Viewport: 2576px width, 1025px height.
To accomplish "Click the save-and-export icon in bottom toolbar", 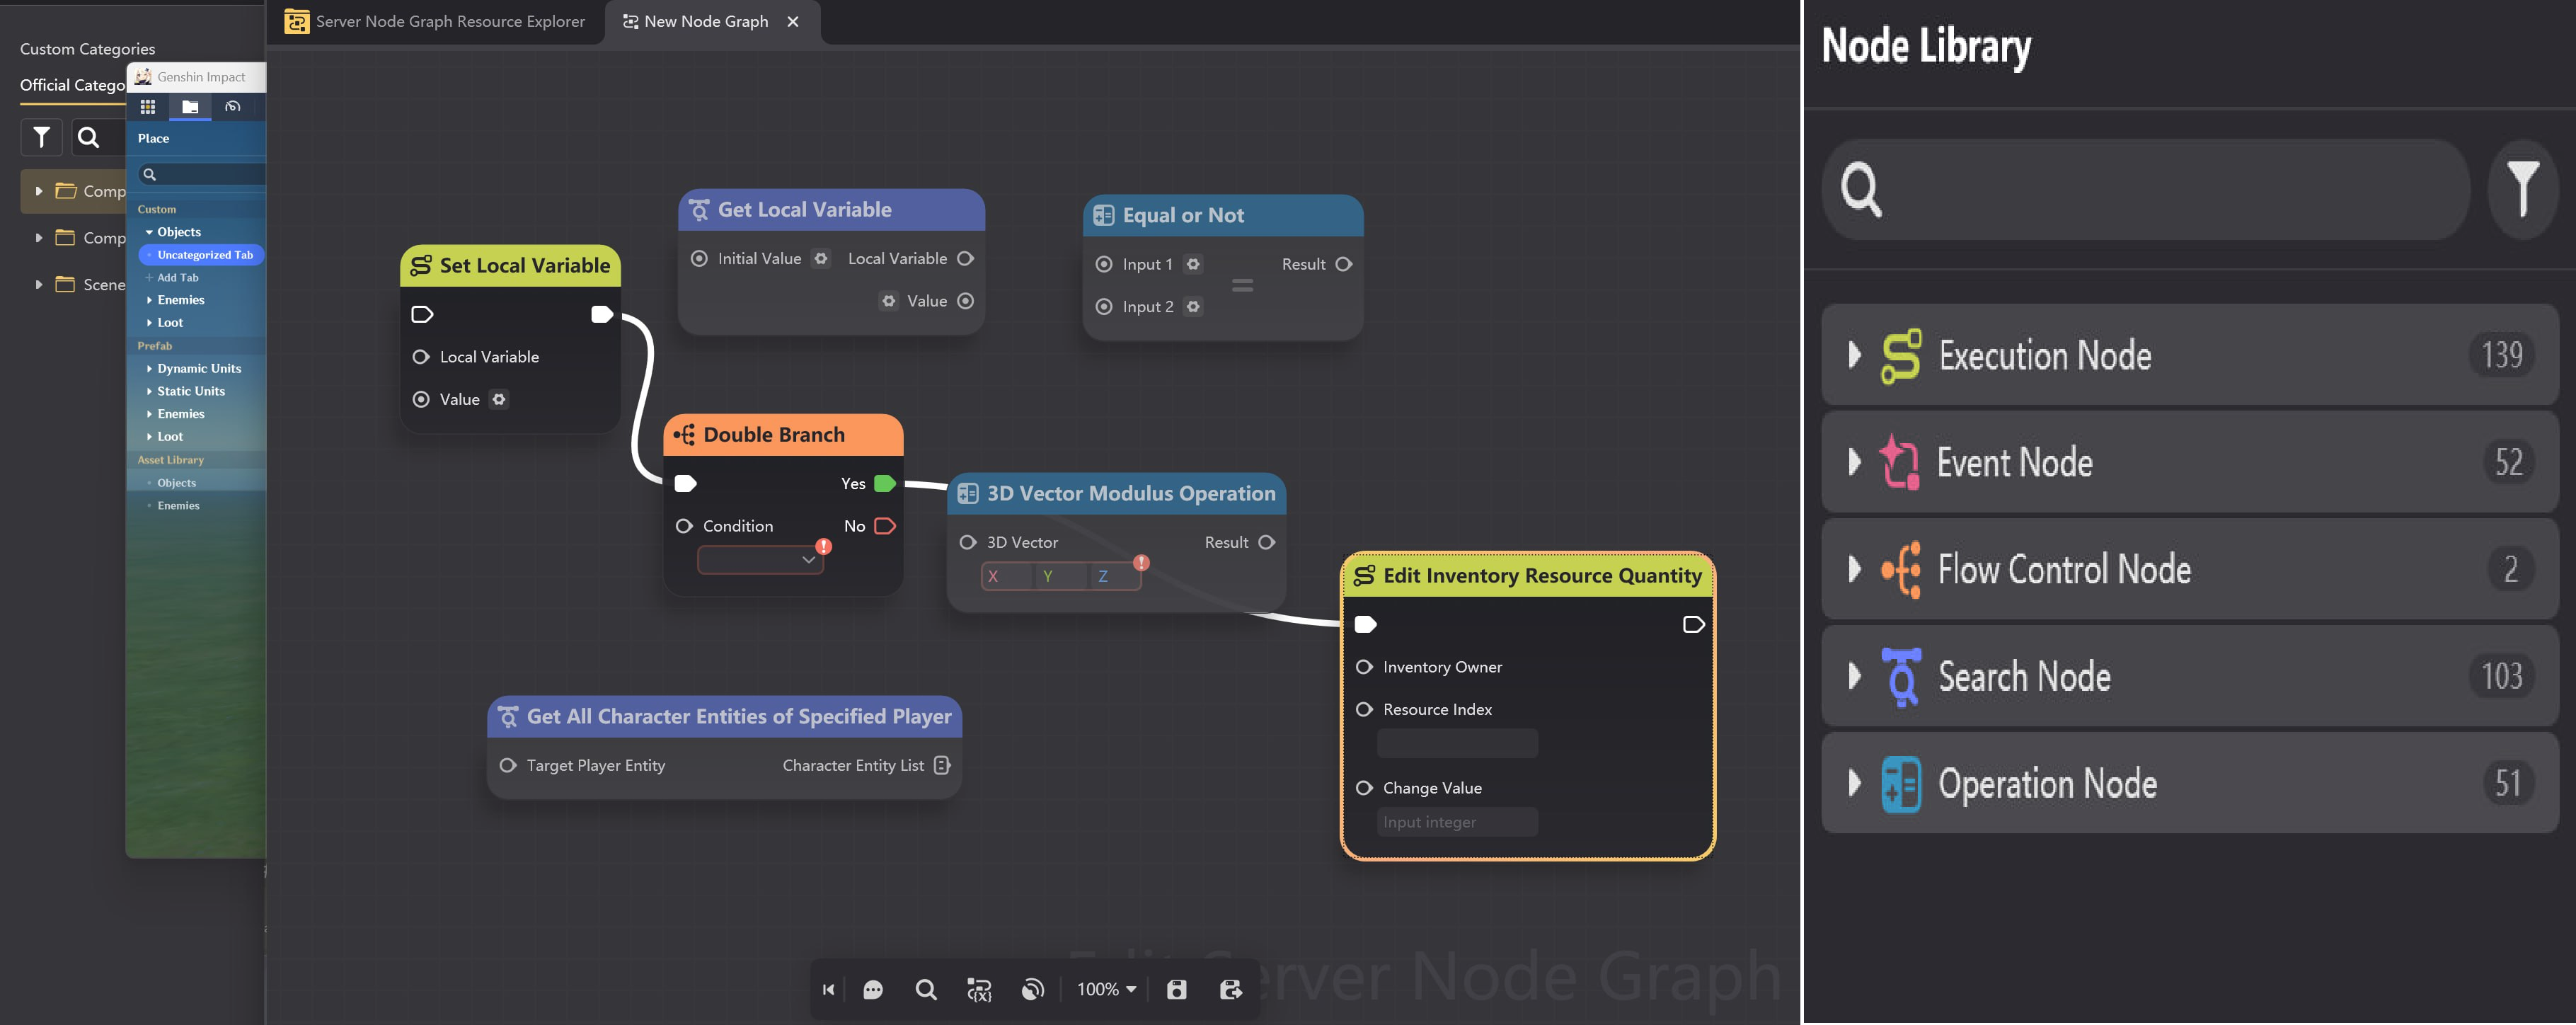I will click(1231, 989).
